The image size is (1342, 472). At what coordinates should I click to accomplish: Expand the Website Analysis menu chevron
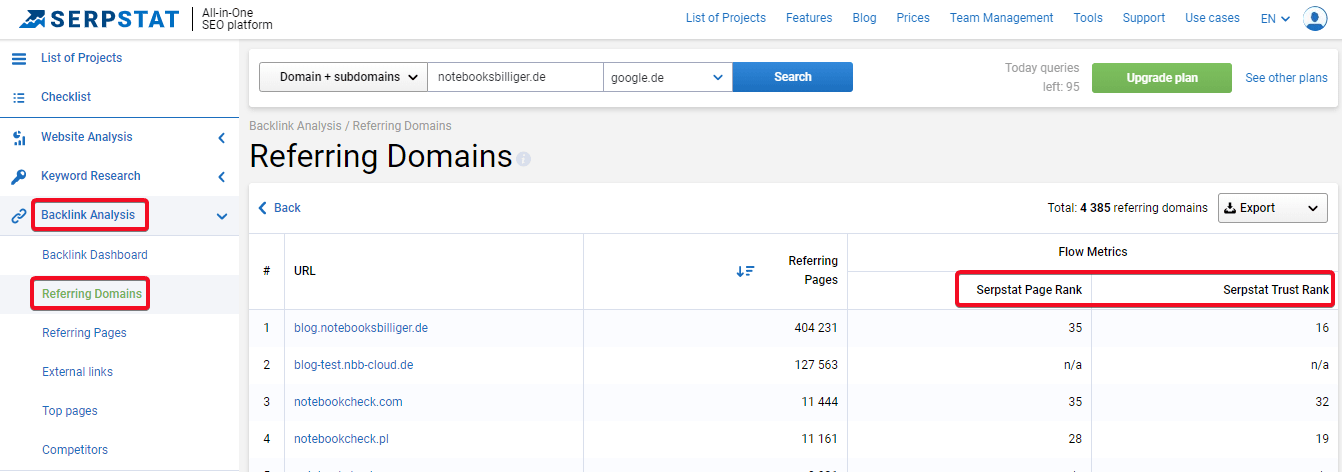coord(222,138)
